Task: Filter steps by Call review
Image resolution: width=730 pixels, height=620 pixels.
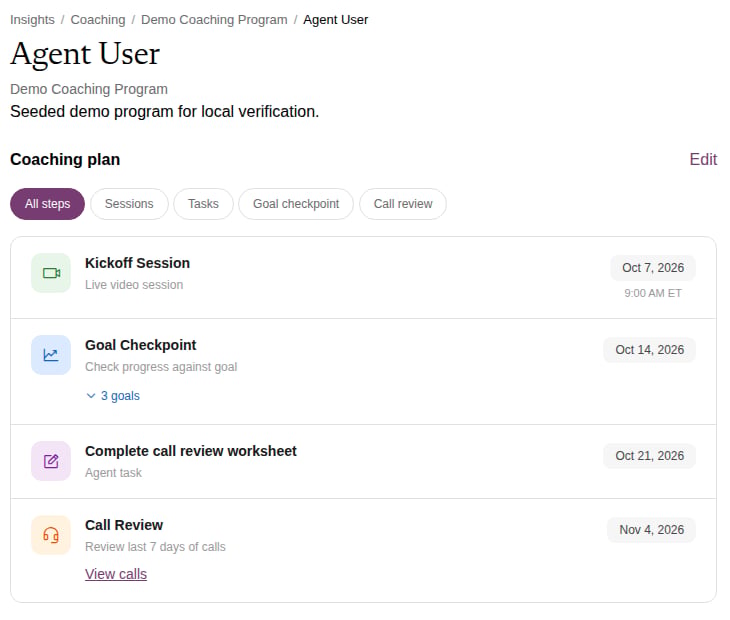Action: pos(403,204)
